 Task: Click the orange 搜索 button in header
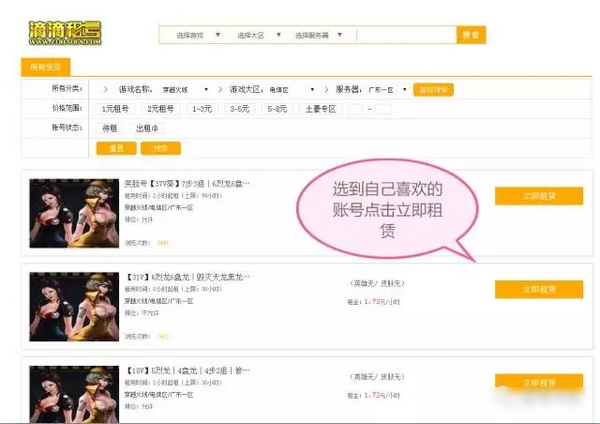coord(471,35)
